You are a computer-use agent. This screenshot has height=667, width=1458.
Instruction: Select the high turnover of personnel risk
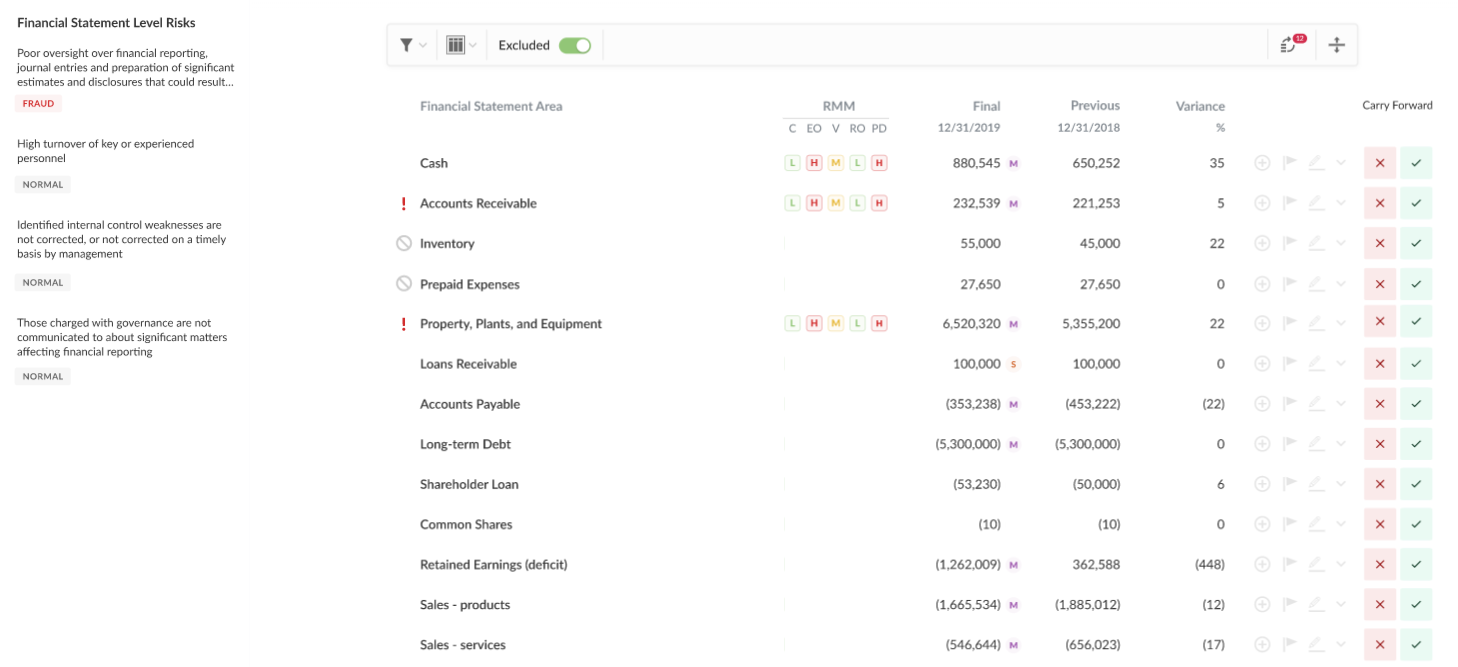(x=106, y=151)
